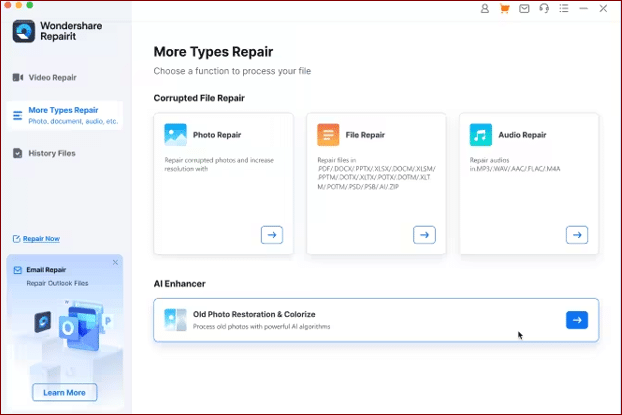Click the Repair Outlook Files text
Image resolution: width=622 pixels, height=415 pixels.
[58, 283]
